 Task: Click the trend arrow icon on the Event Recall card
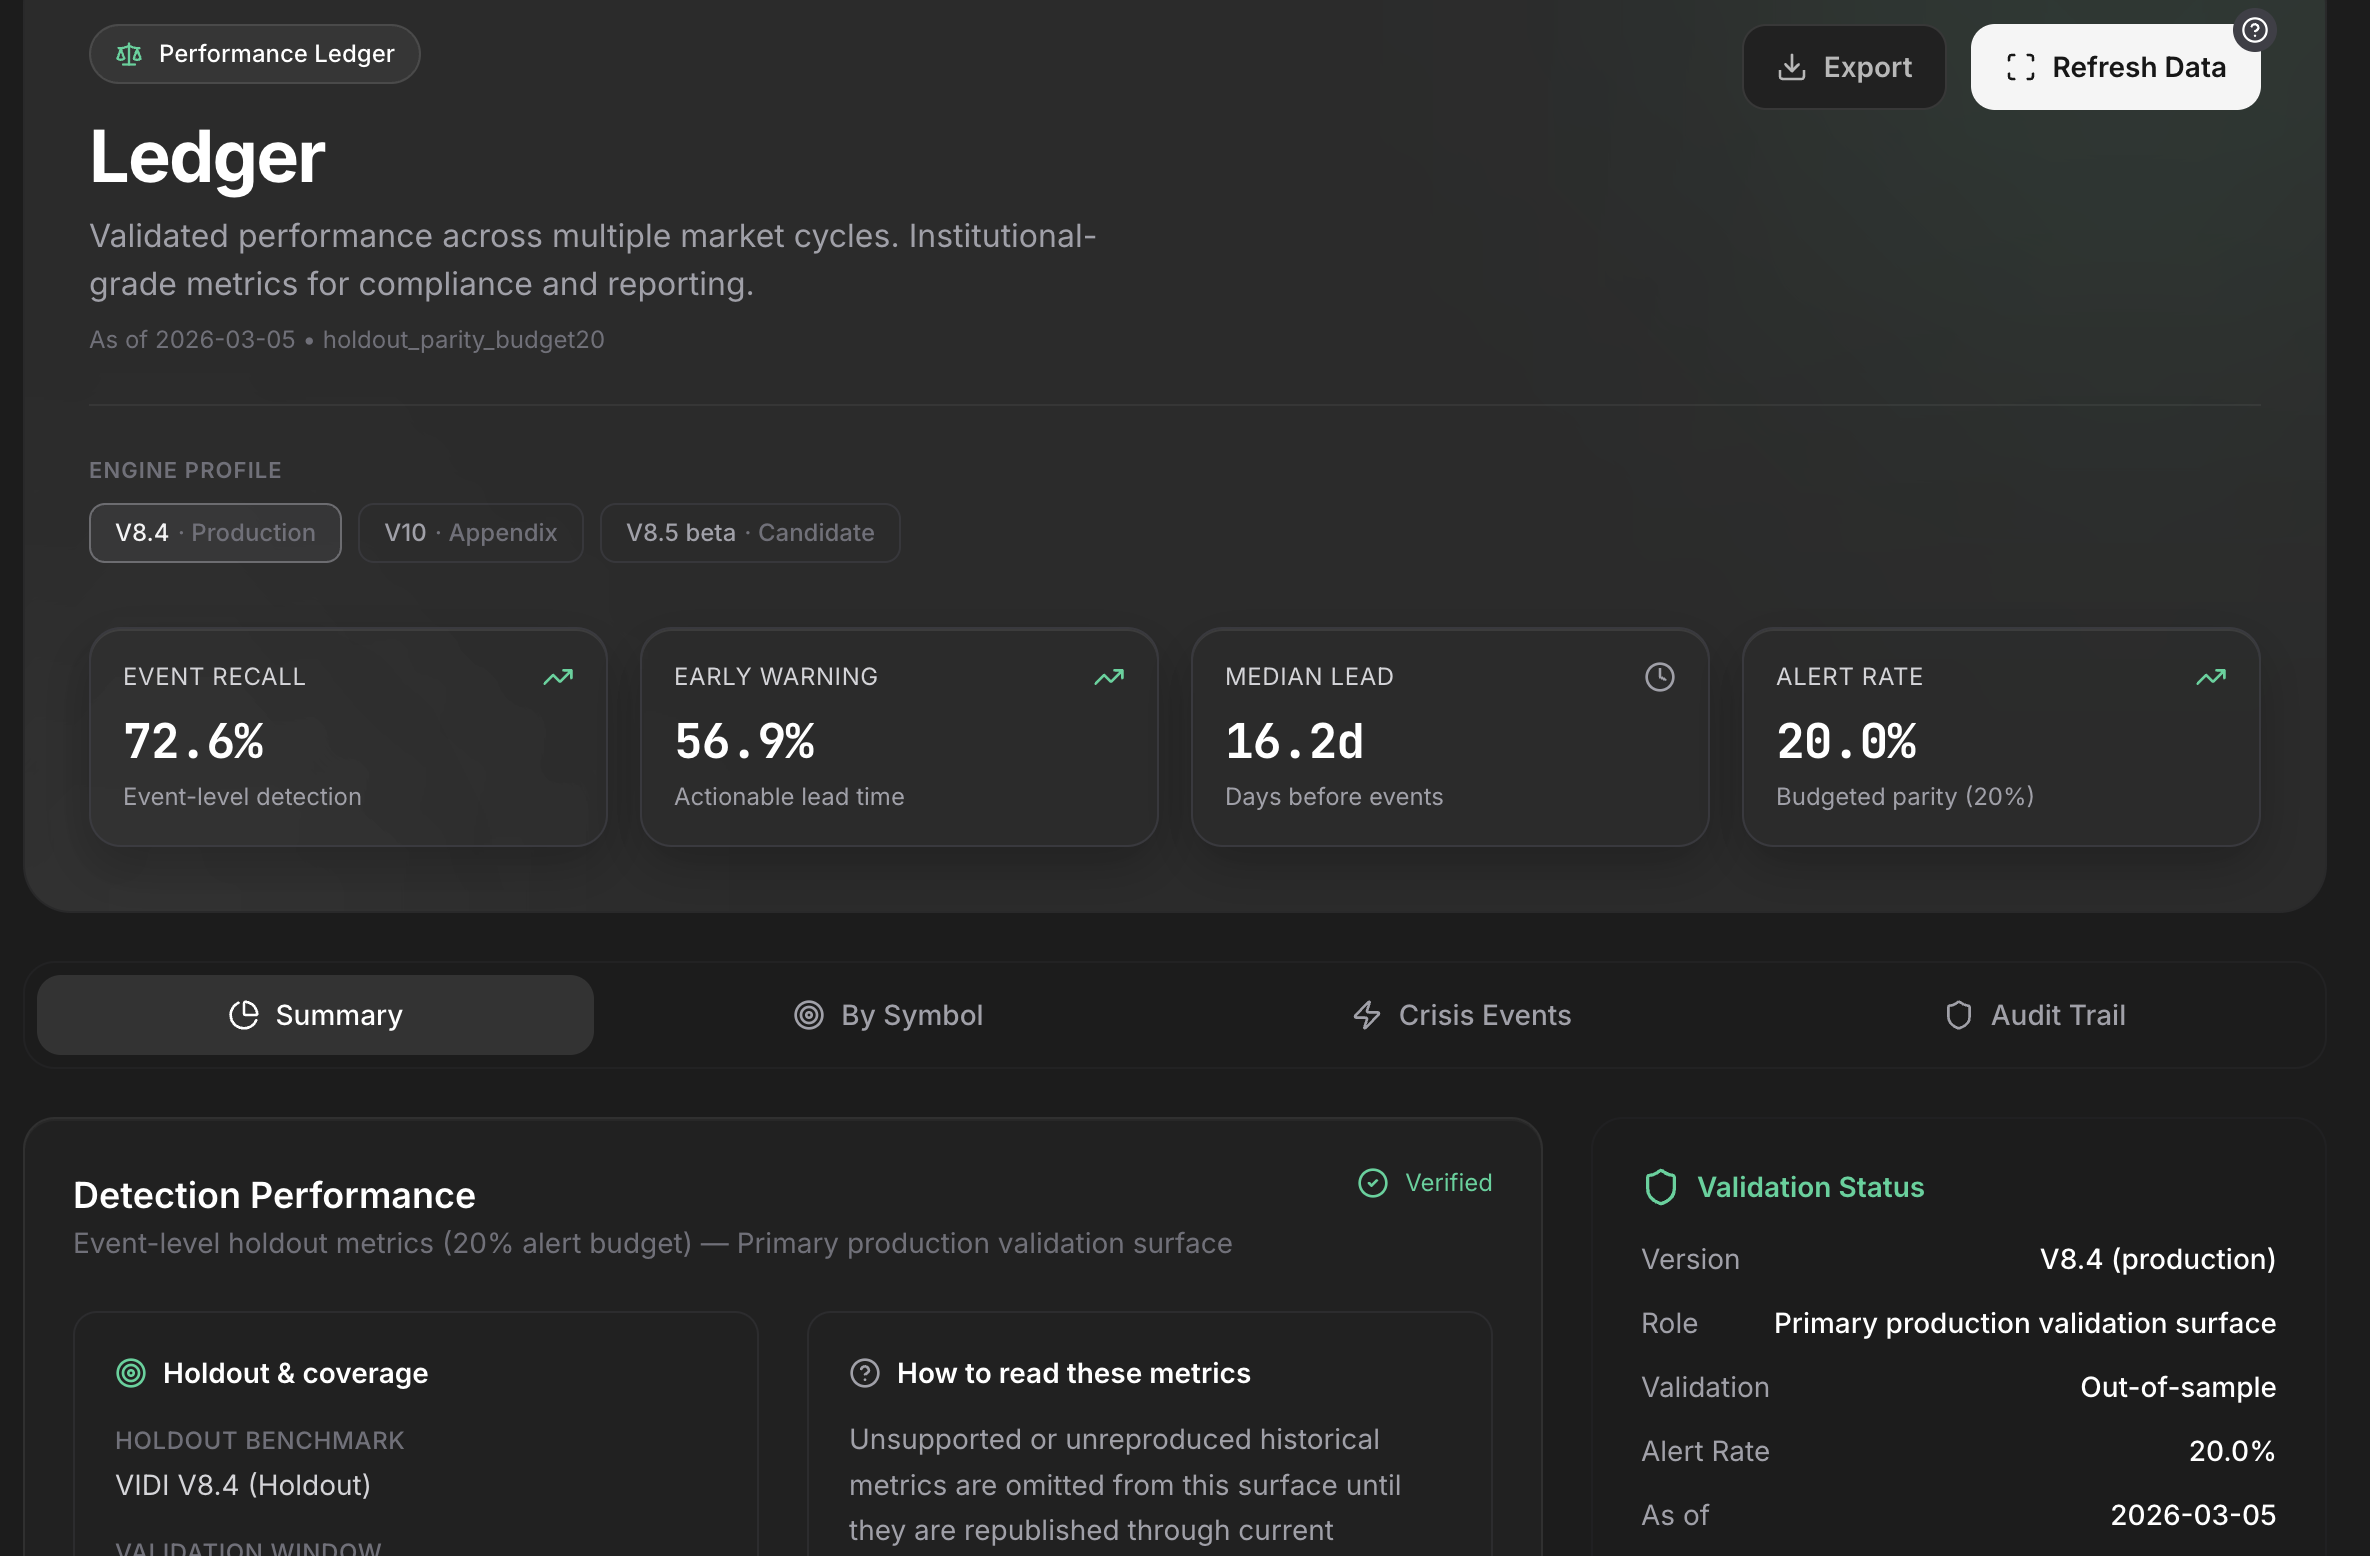(557, 677)
